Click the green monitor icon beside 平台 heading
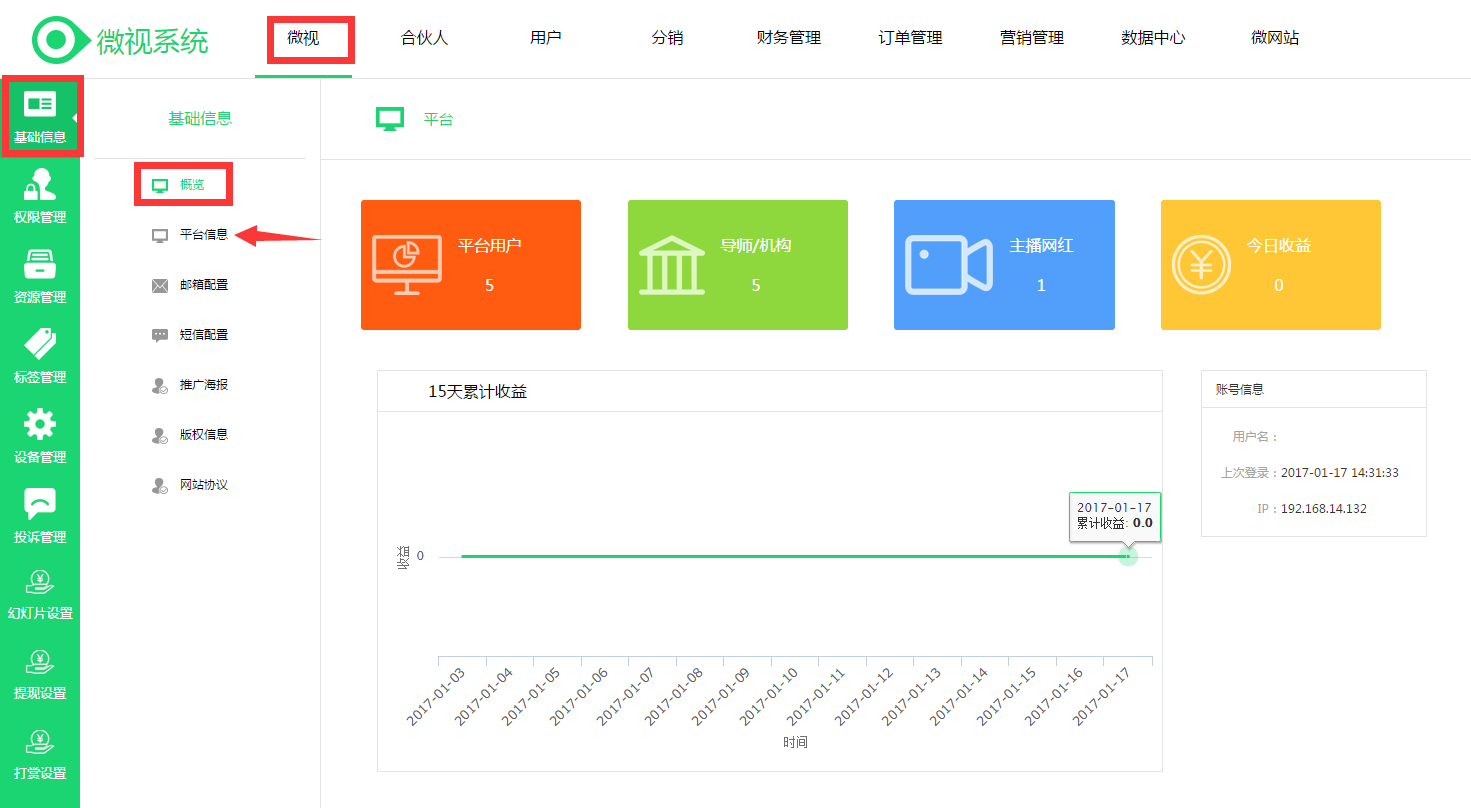This screenshot has height=808, width=1471. [390, 119]
